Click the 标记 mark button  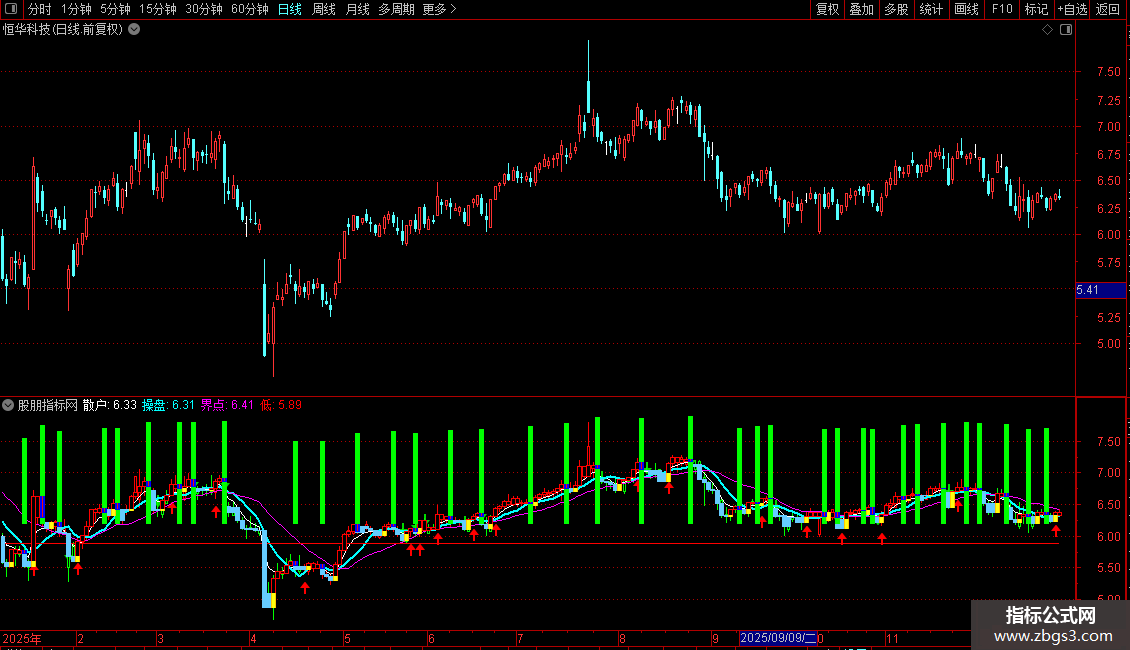coord(1036,9)
